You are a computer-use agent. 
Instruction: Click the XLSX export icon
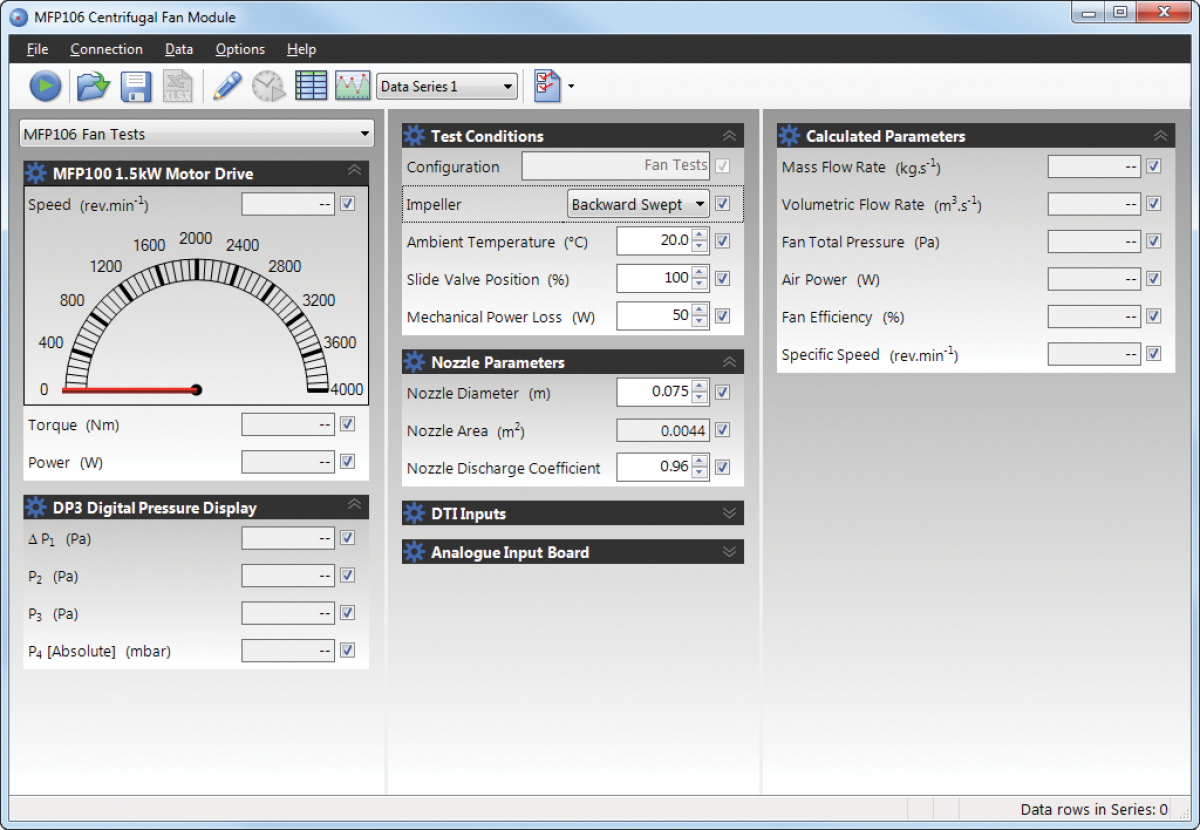tap(179, 86)
